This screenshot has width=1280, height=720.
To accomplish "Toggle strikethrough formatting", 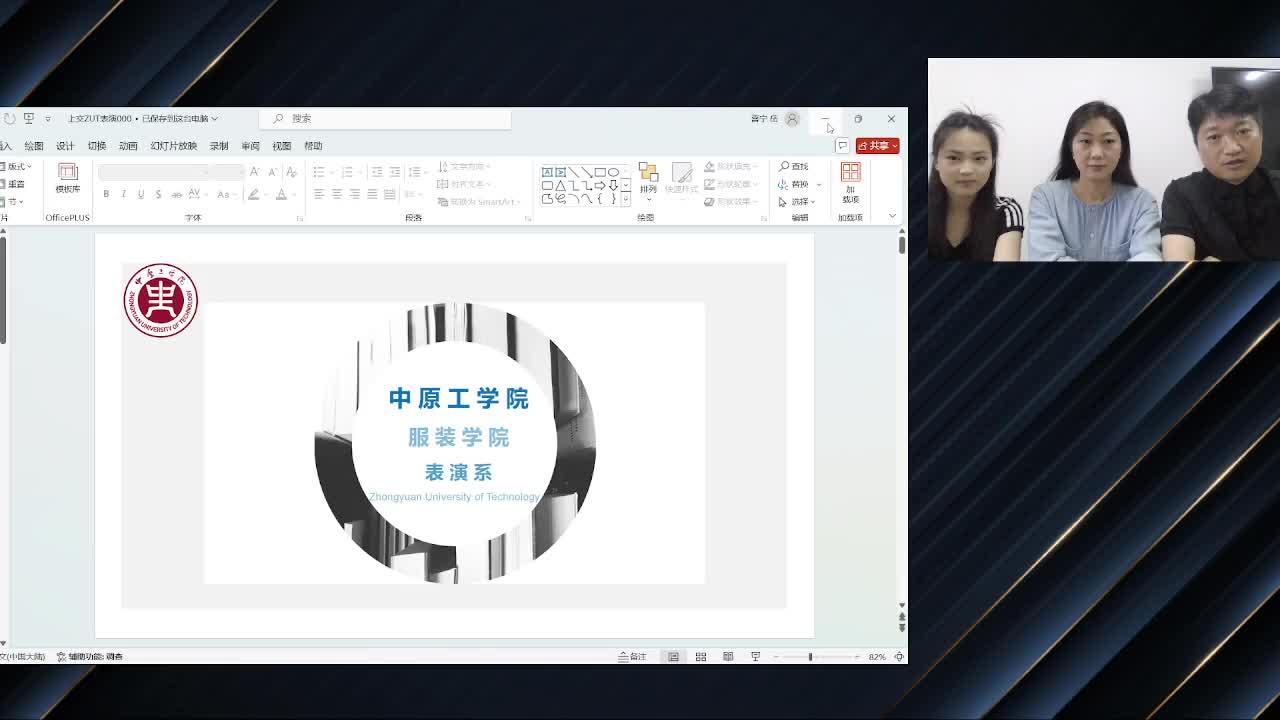I will point(176,194).
